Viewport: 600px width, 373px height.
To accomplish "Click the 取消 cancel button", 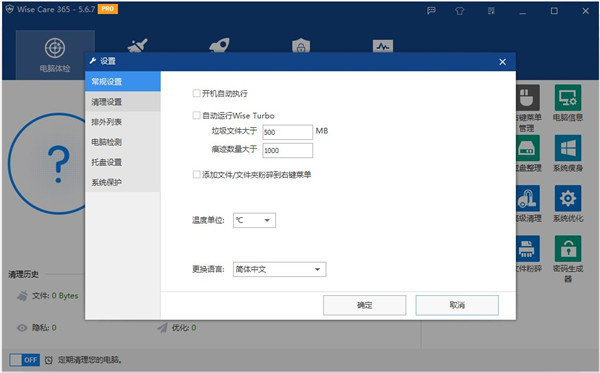I will point(457,305).
